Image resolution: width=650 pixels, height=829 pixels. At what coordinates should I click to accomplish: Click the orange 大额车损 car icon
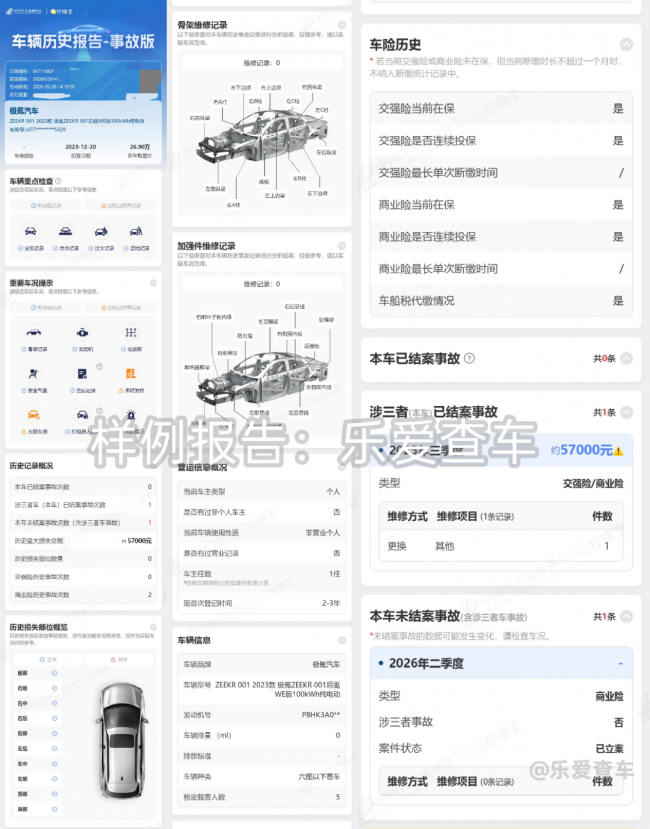point(34,414)
